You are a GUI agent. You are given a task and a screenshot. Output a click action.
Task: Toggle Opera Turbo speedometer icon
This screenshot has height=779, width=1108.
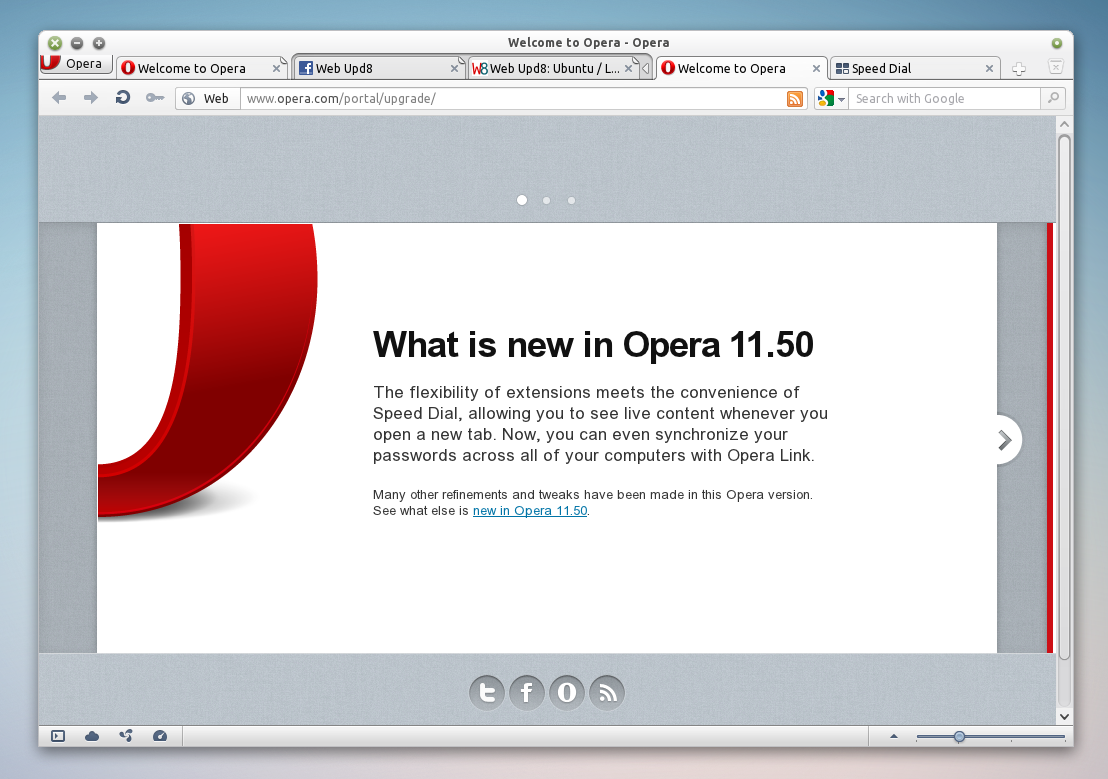coord(160,737)
